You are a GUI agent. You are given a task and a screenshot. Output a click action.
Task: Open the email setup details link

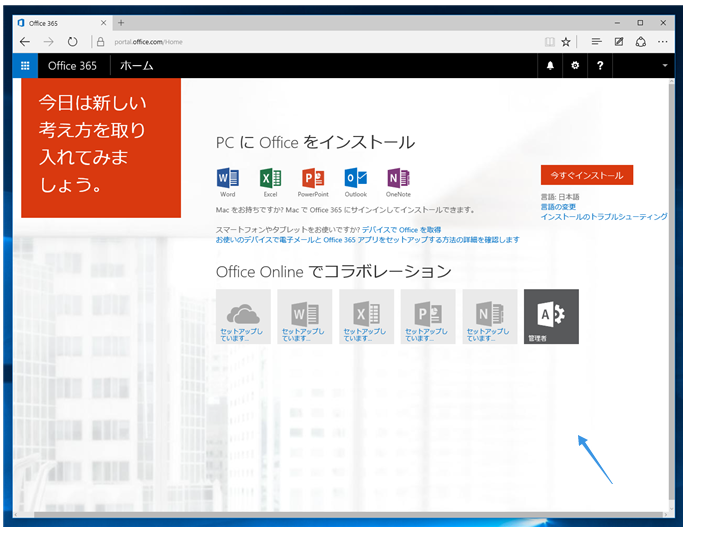click(367, 240)
